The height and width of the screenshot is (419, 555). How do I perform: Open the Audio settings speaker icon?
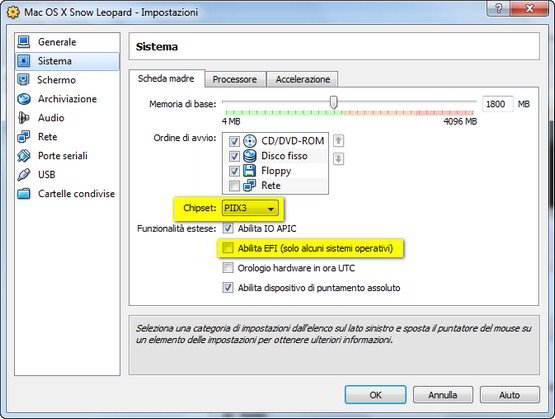(x=24, y=117)
